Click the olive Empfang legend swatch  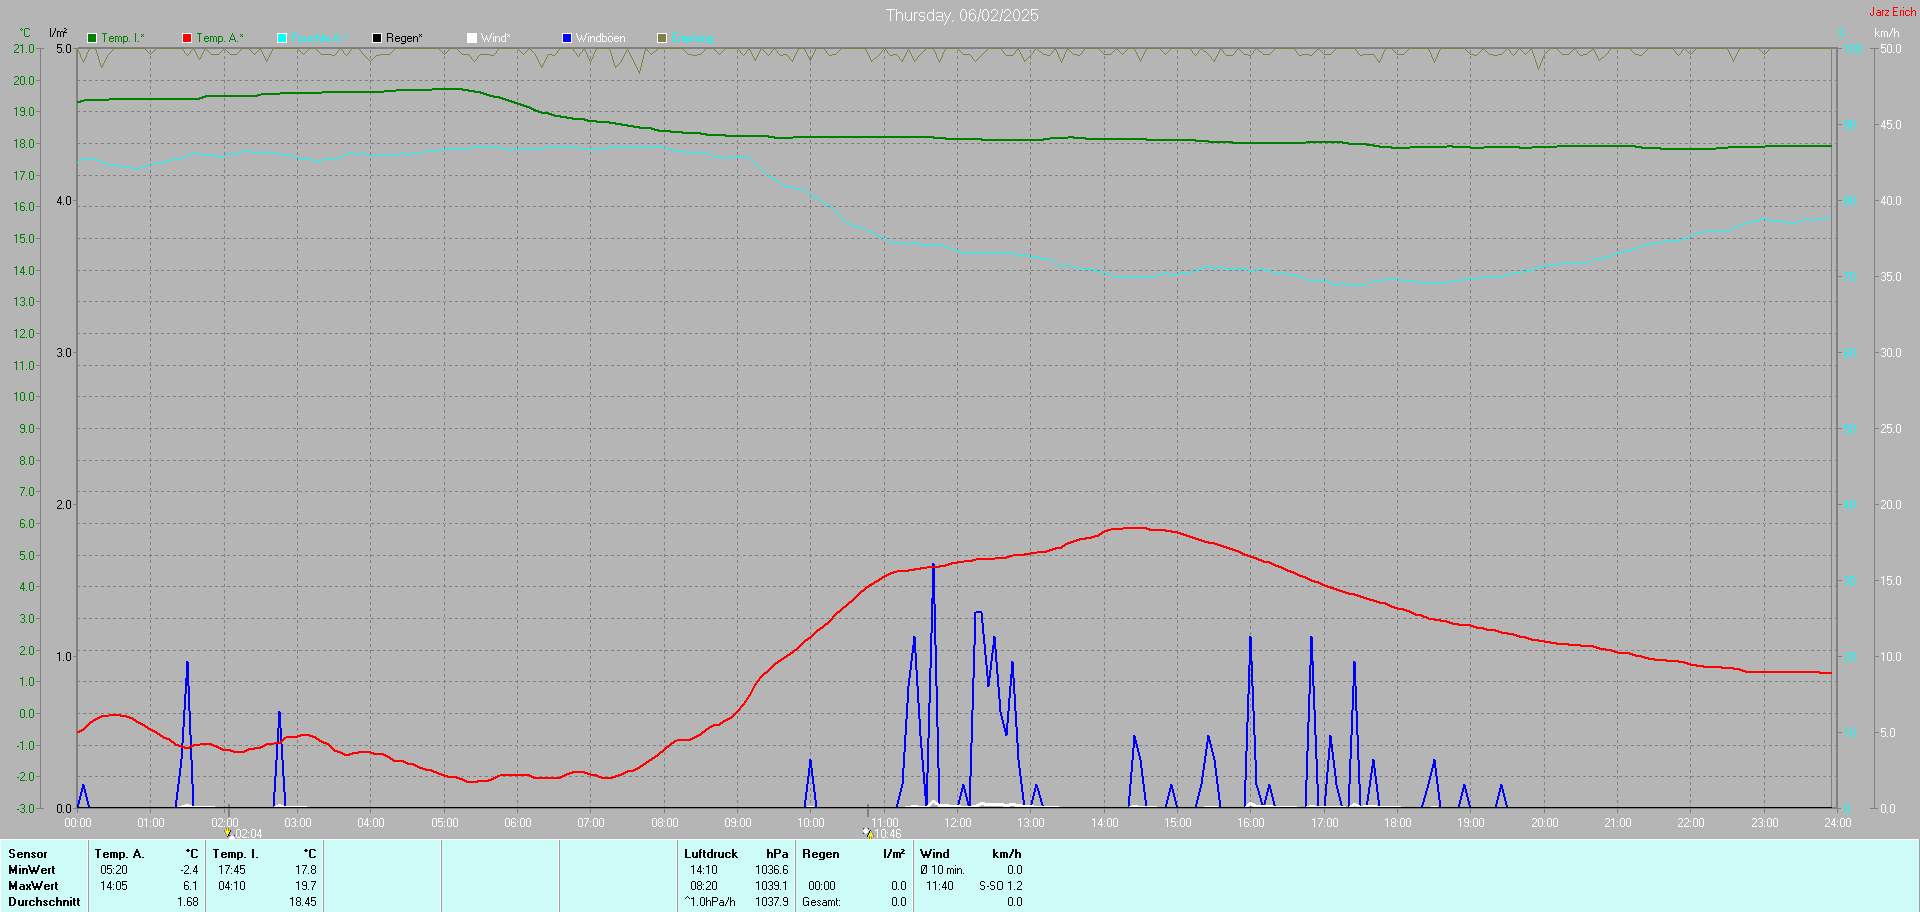point(662,38)
